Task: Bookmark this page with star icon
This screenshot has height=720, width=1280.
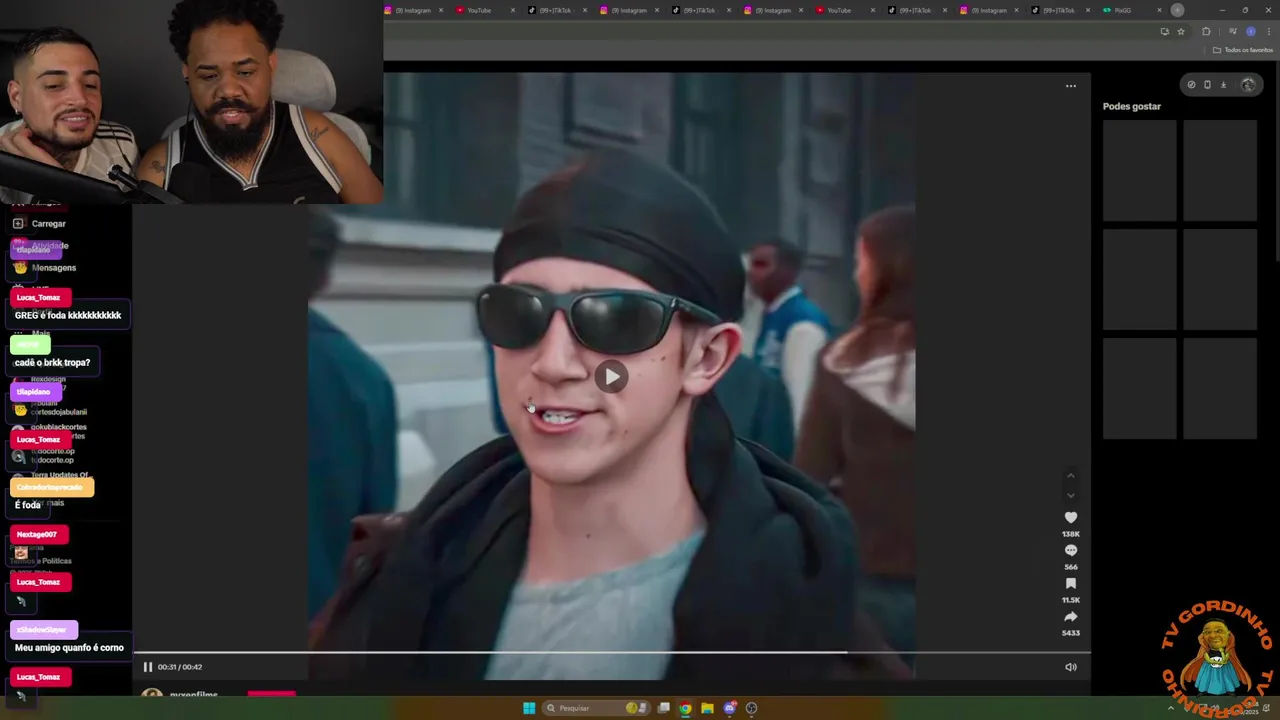Action: point(1181,31)
